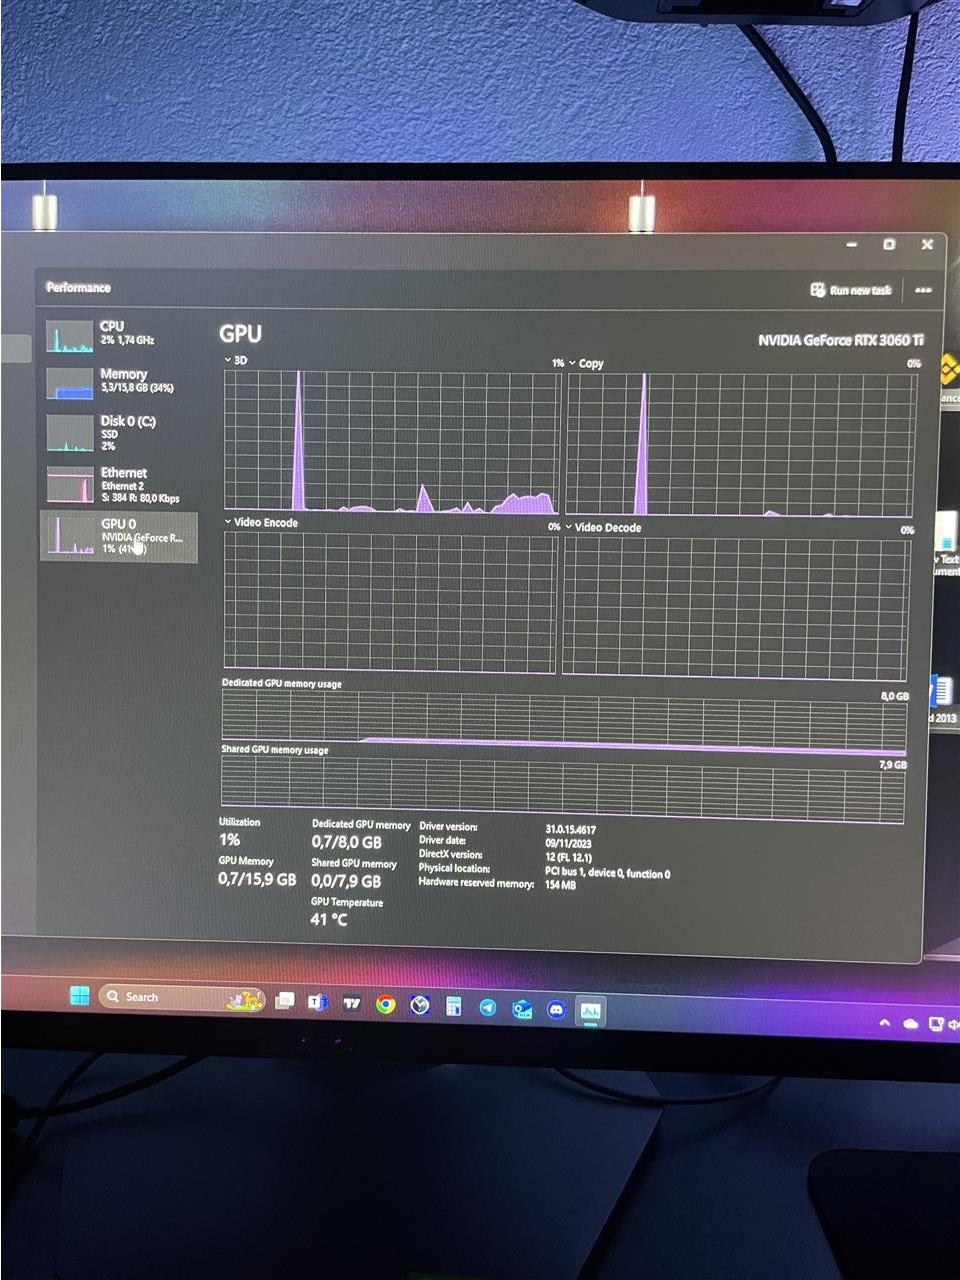This screenshot has width=960, height=1280.
Task: Open the Calculator app from the taskbar
Action: pyautogui.click(x=453, y=1006)
